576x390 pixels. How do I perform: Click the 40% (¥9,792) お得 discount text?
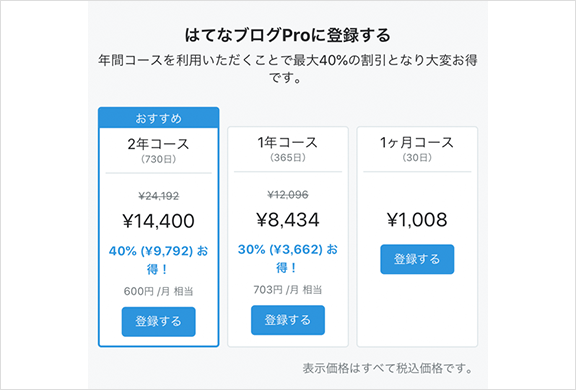click(158, 260)
